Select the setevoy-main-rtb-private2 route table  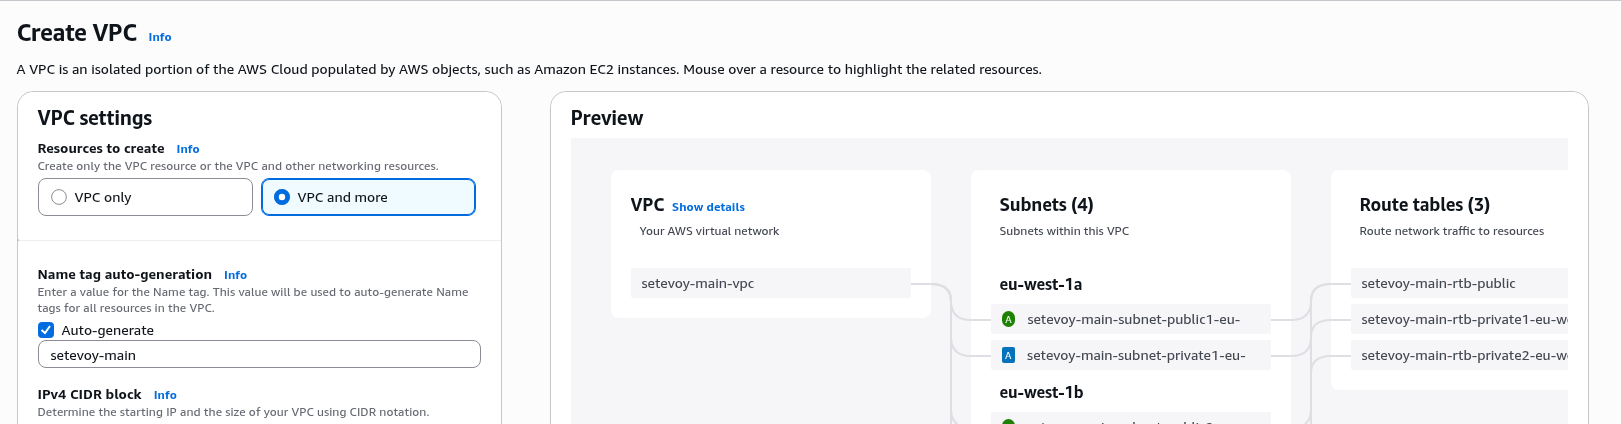[1458, 356]
